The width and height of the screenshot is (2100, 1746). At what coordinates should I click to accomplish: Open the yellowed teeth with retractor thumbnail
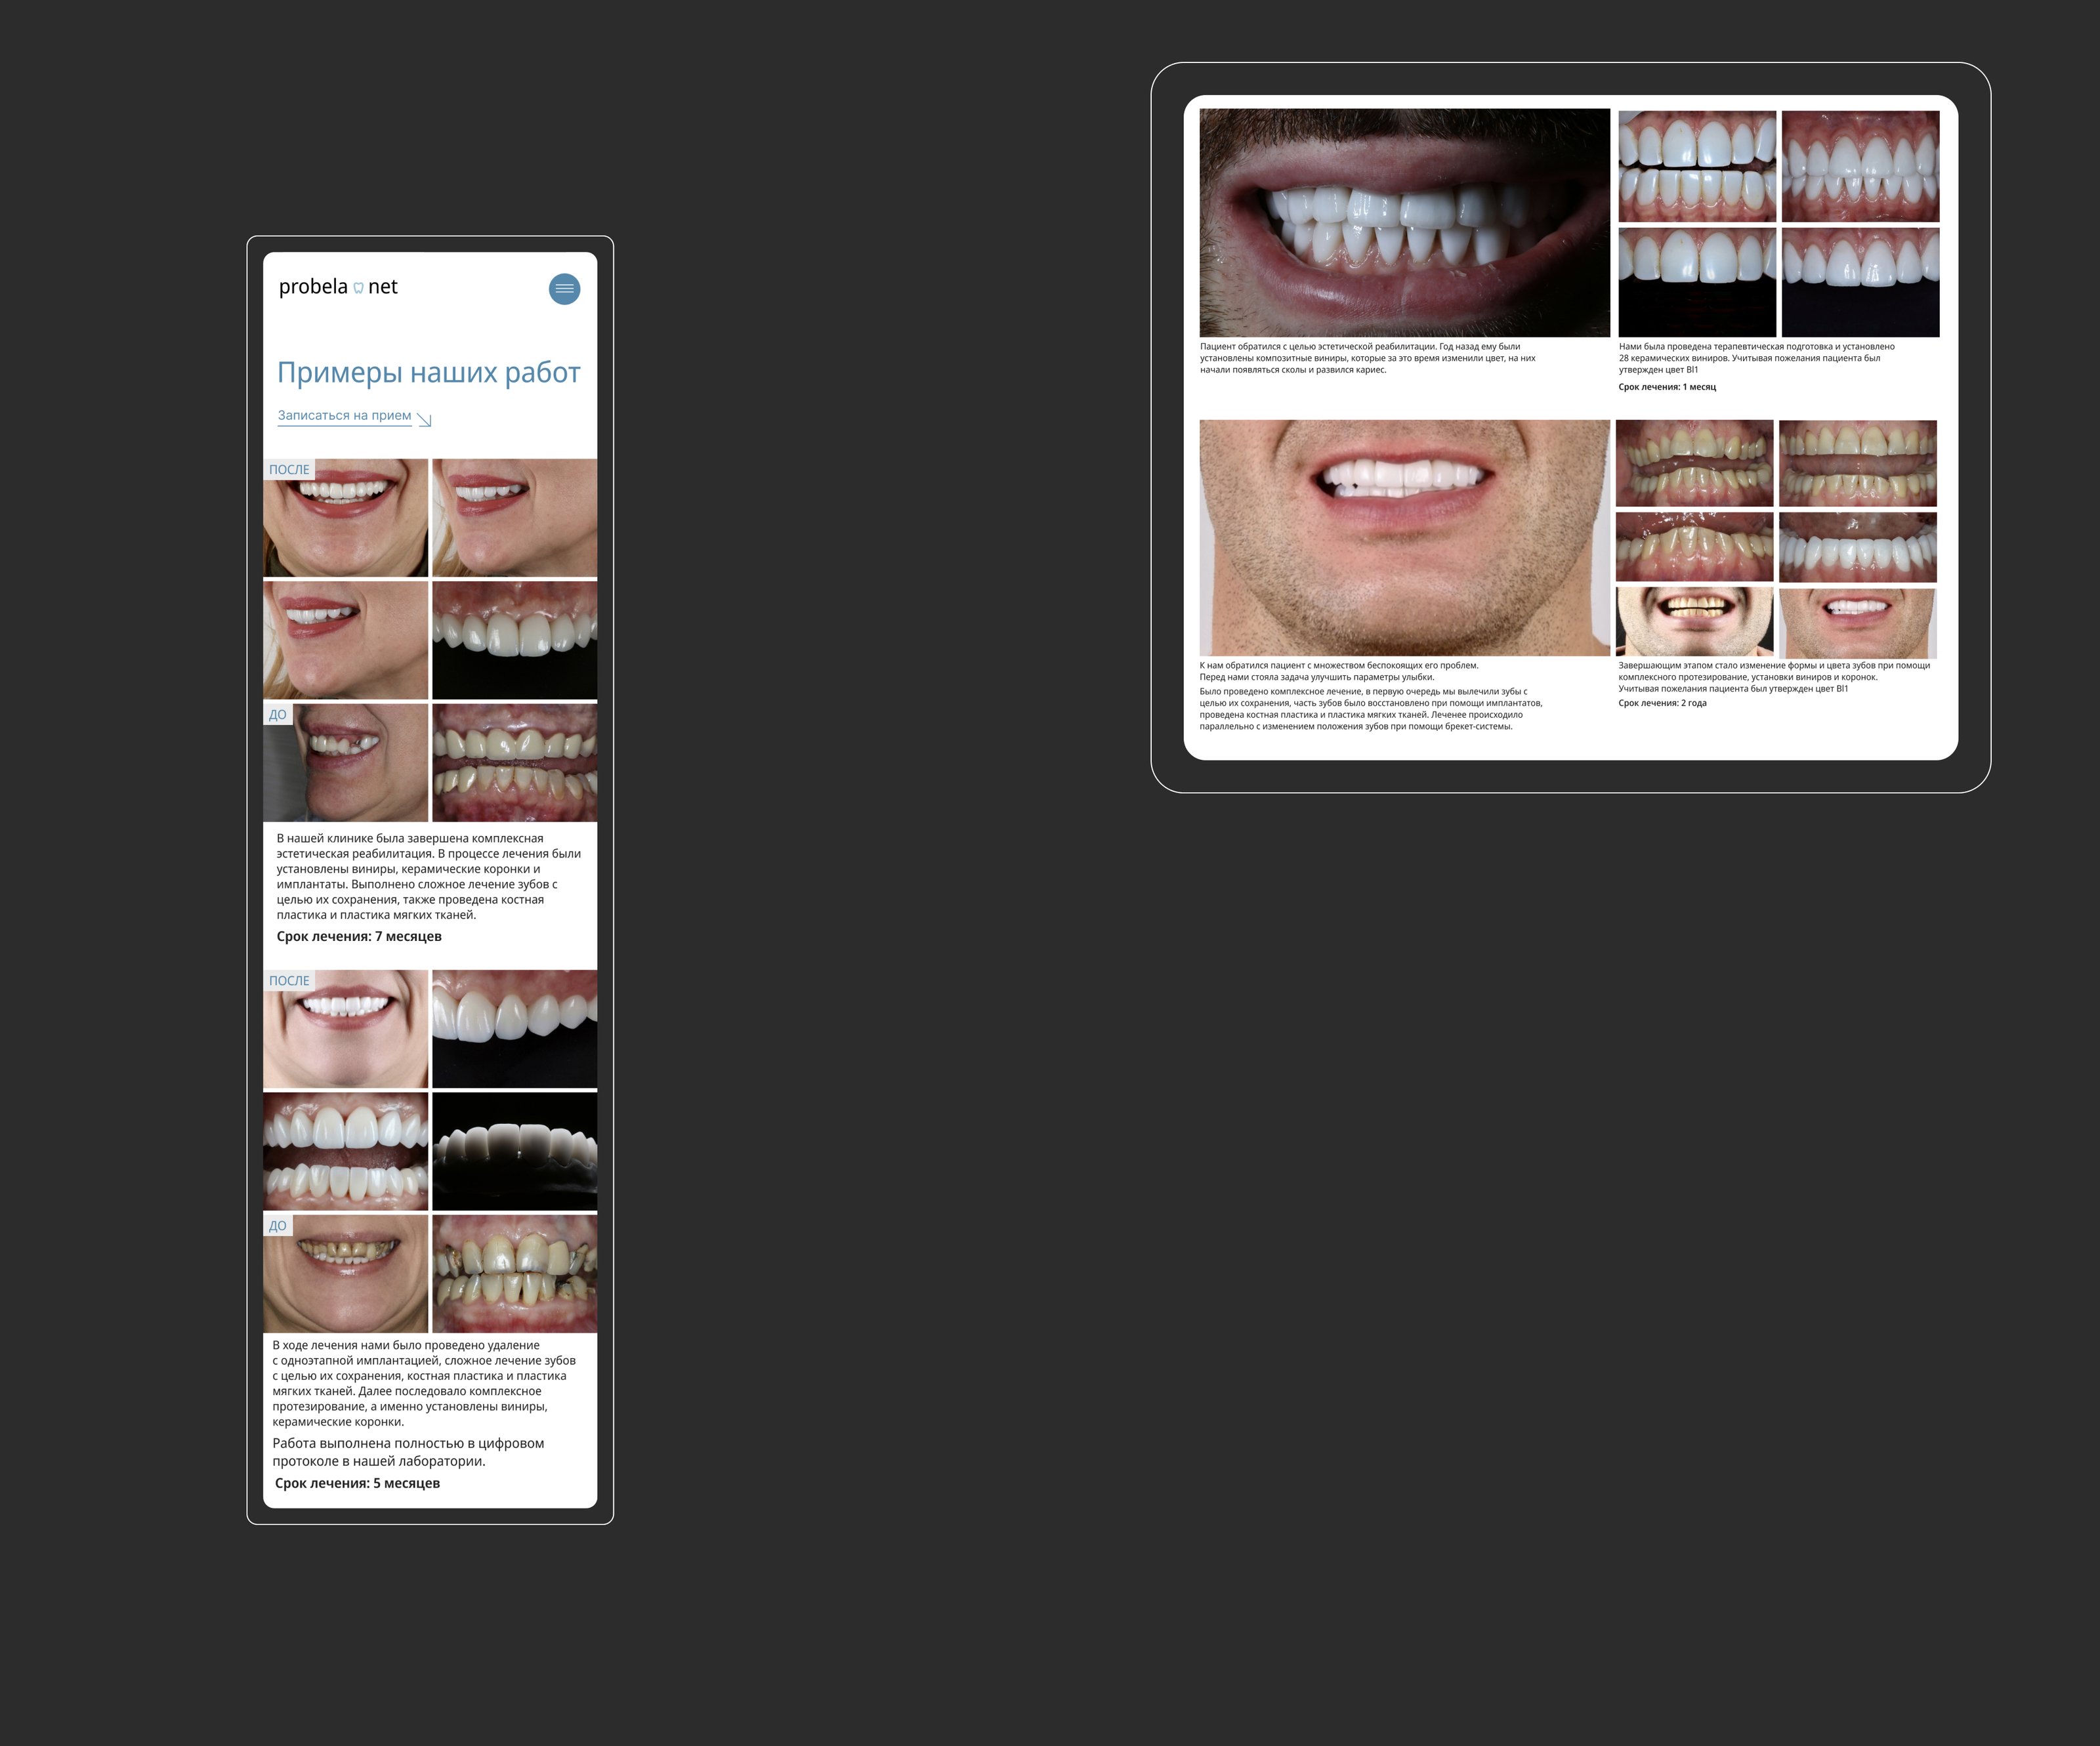coord(514,763)
